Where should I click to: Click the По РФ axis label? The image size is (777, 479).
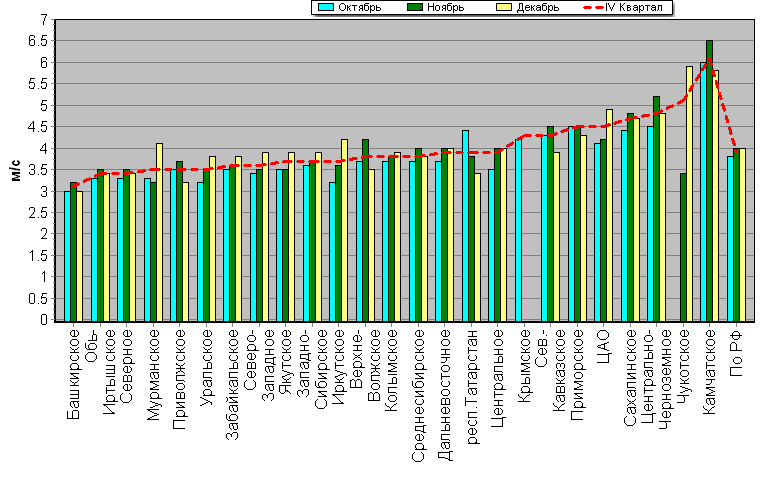click(x=736, y=352)
